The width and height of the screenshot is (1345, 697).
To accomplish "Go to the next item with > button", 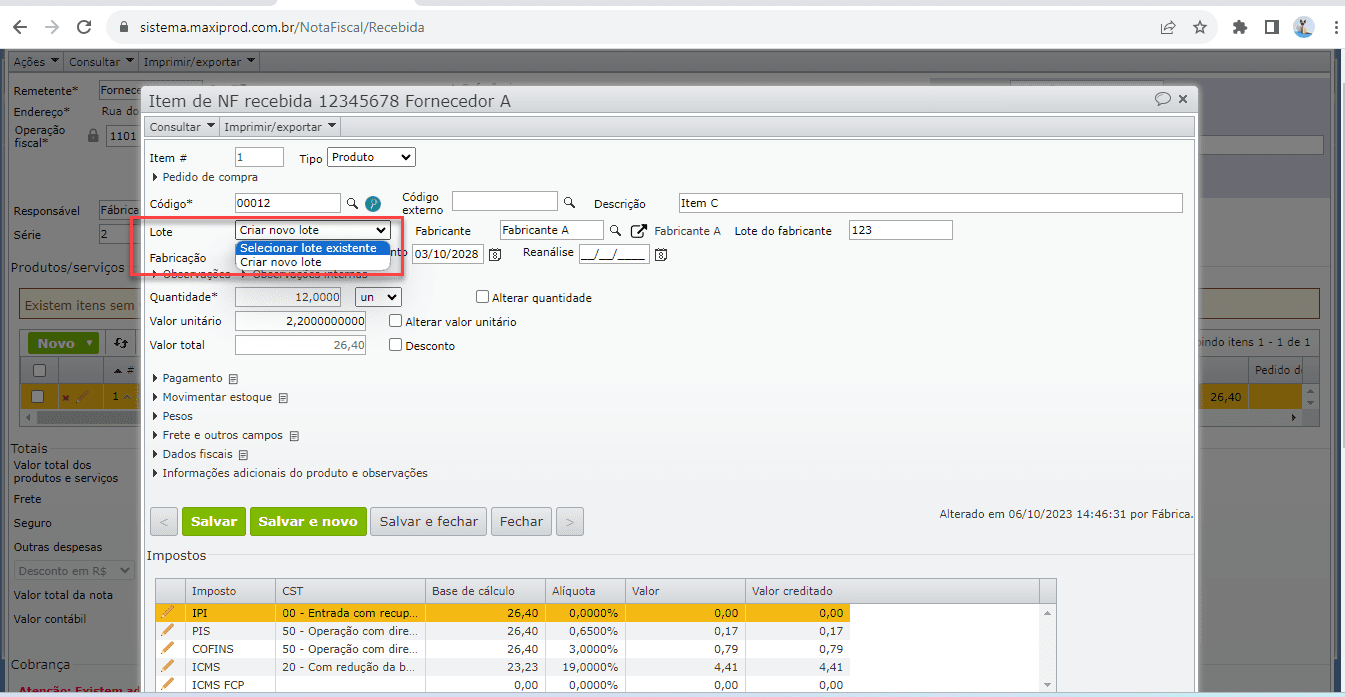I will coord(570,521).
